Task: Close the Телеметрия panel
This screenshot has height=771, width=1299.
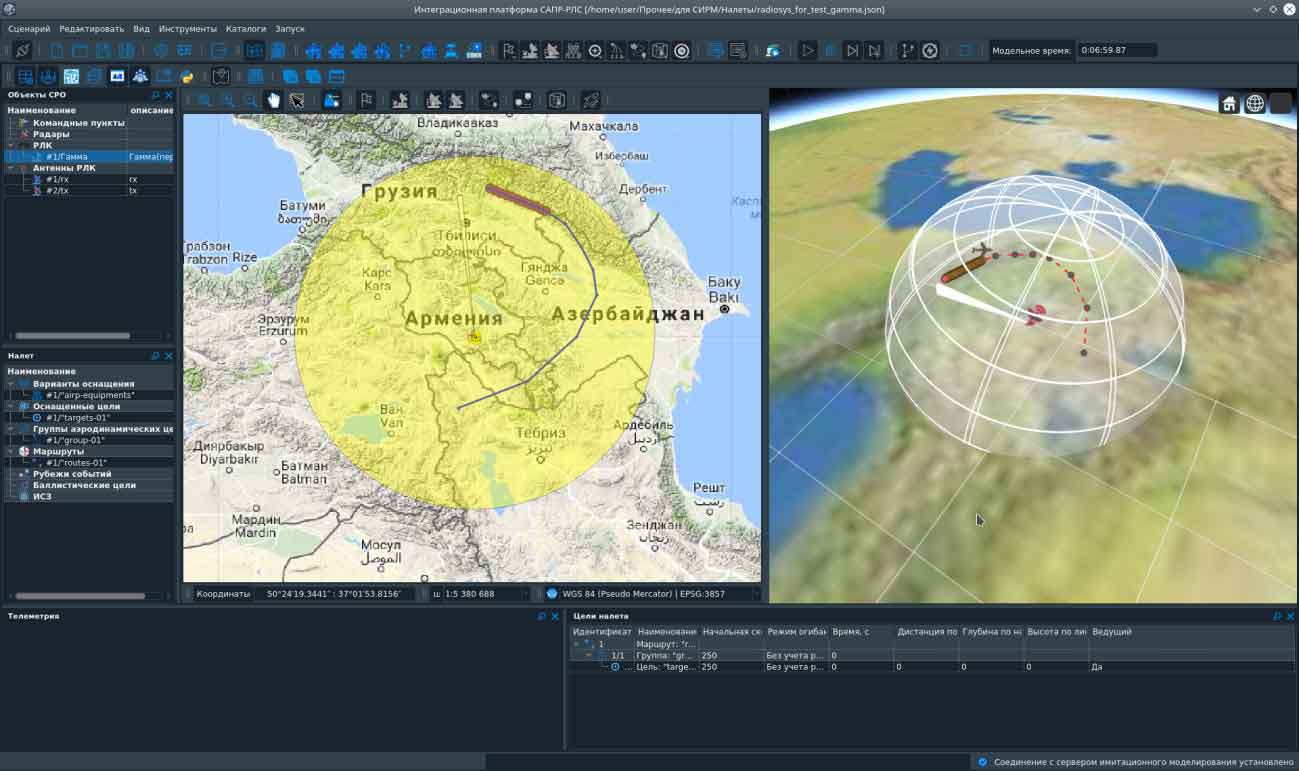Action: [x=555, y=616]
